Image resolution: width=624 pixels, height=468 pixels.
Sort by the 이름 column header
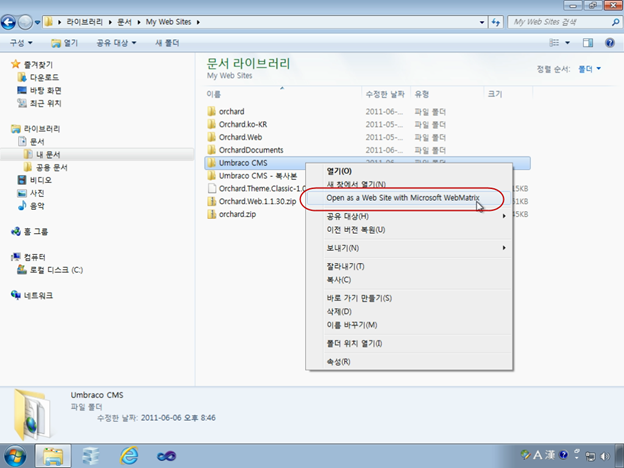coord(283,94)
